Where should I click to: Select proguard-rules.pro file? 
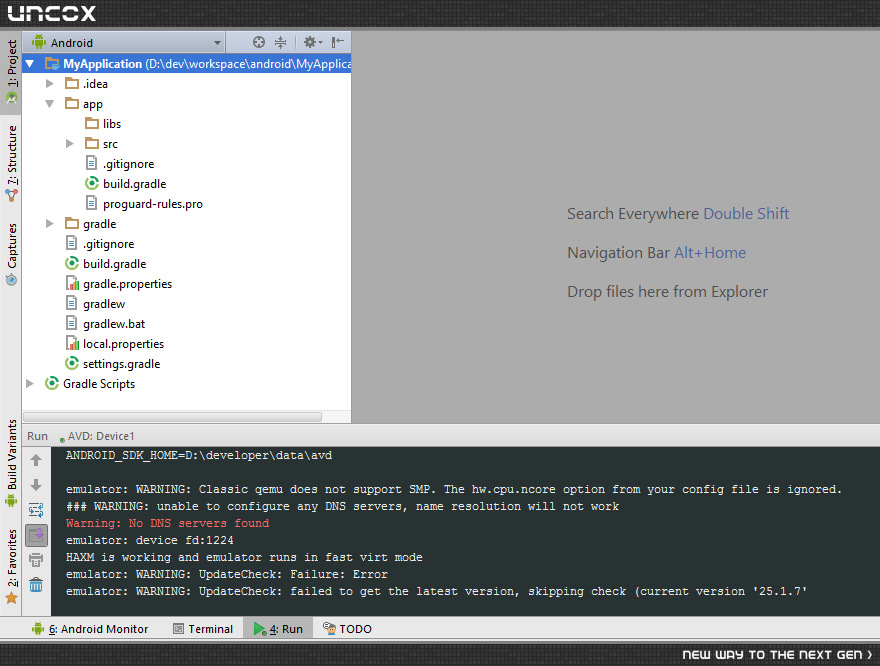tap(153, 204)
